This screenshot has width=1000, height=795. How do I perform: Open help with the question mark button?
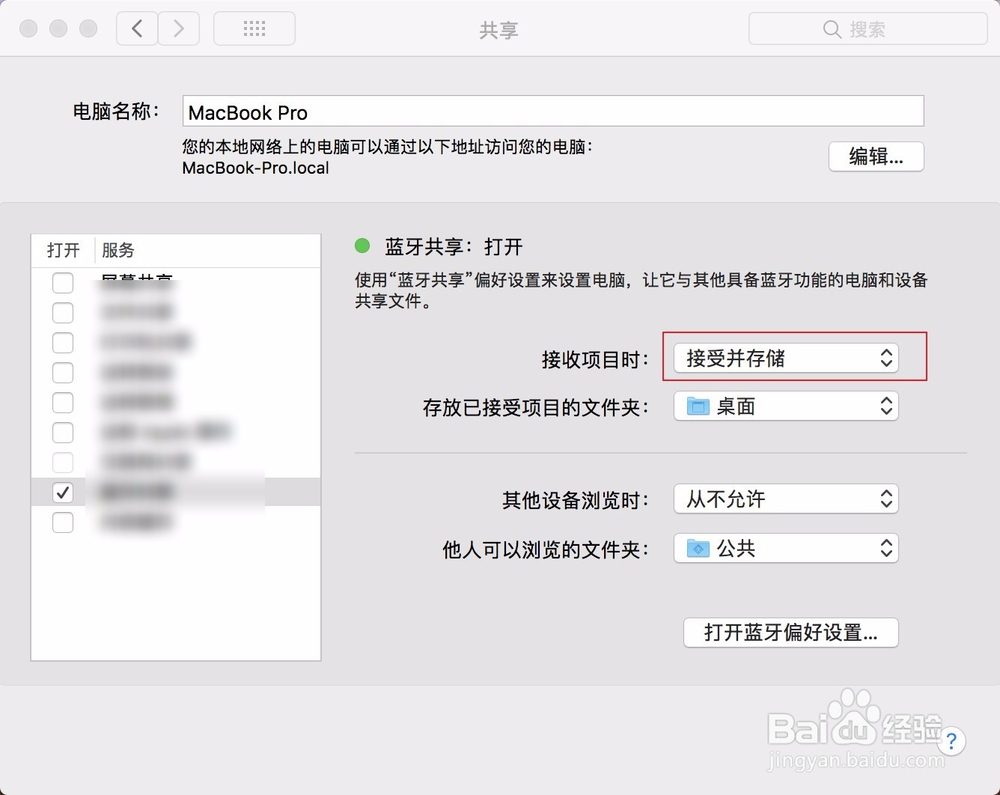[x=951, y=741]
